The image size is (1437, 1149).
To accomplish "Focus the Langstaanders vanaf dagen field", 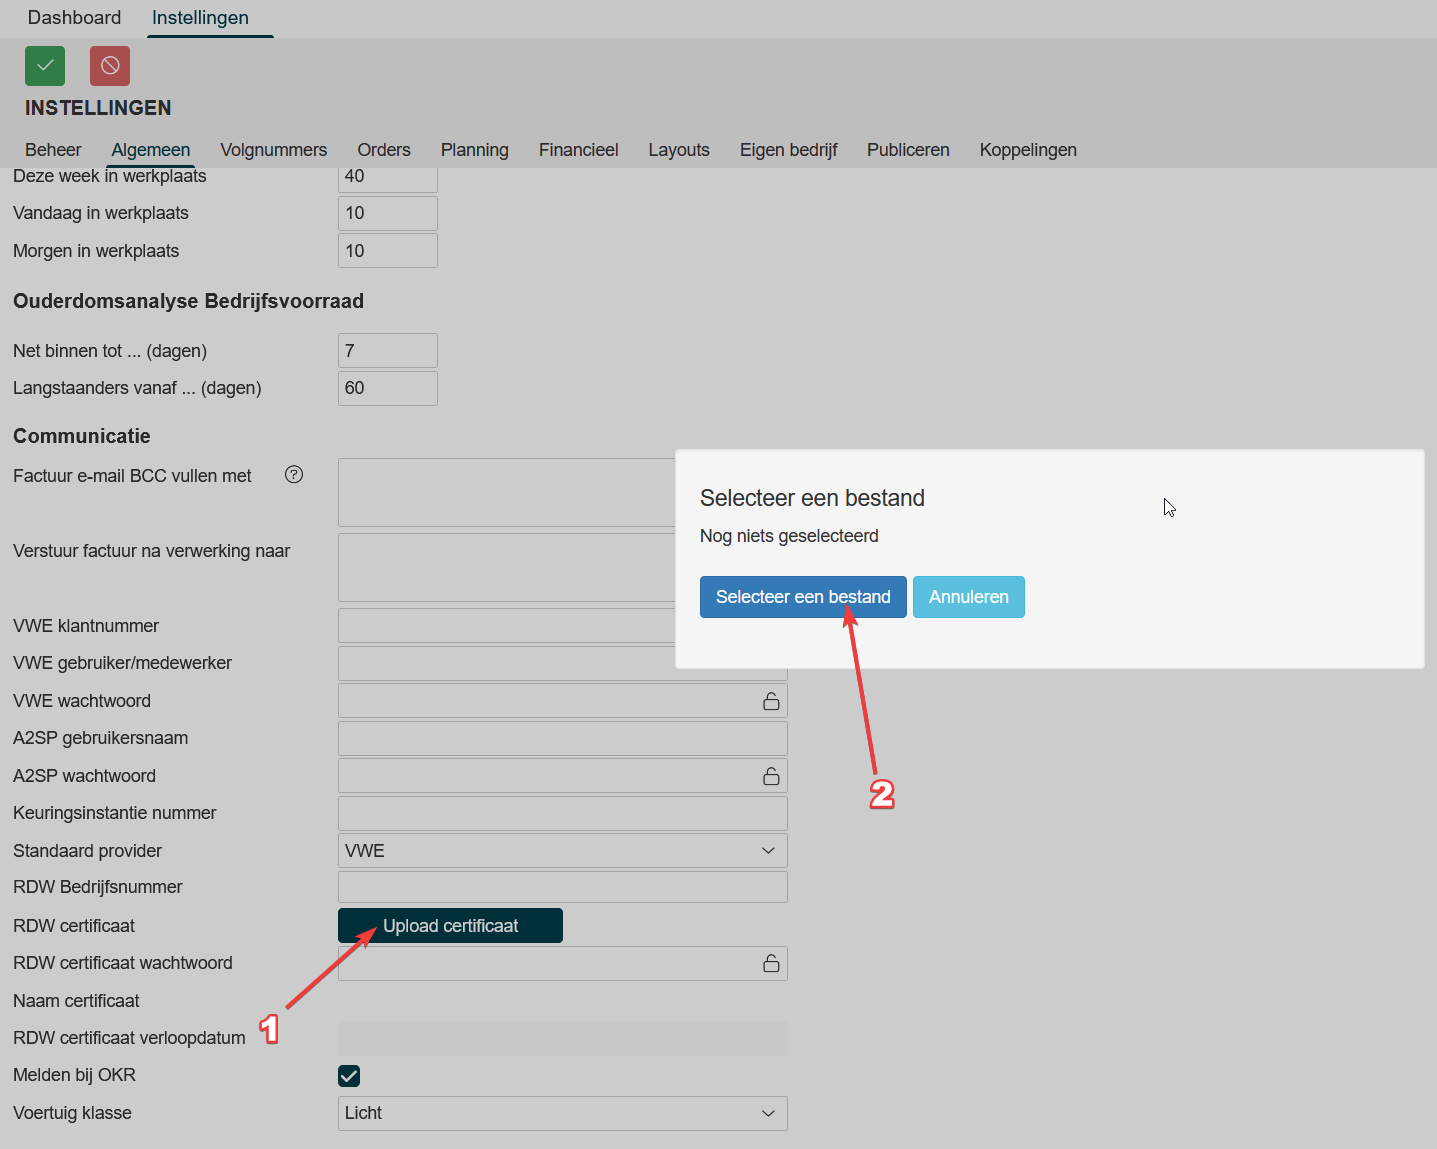I will pos(387,388).
